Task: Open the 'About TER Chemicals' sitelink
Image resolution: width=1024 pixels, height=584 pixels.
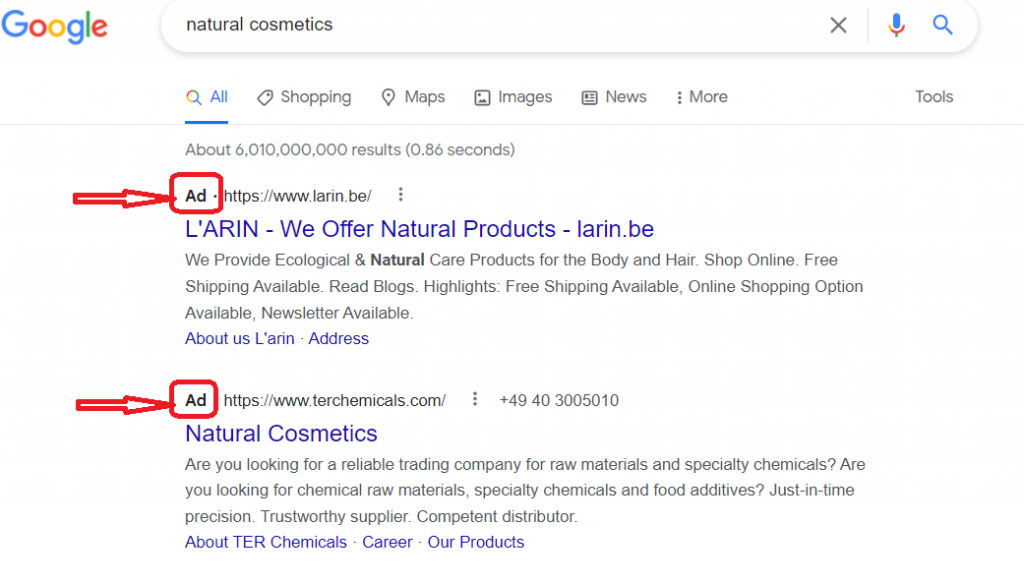Action: (x=266, y=542)
